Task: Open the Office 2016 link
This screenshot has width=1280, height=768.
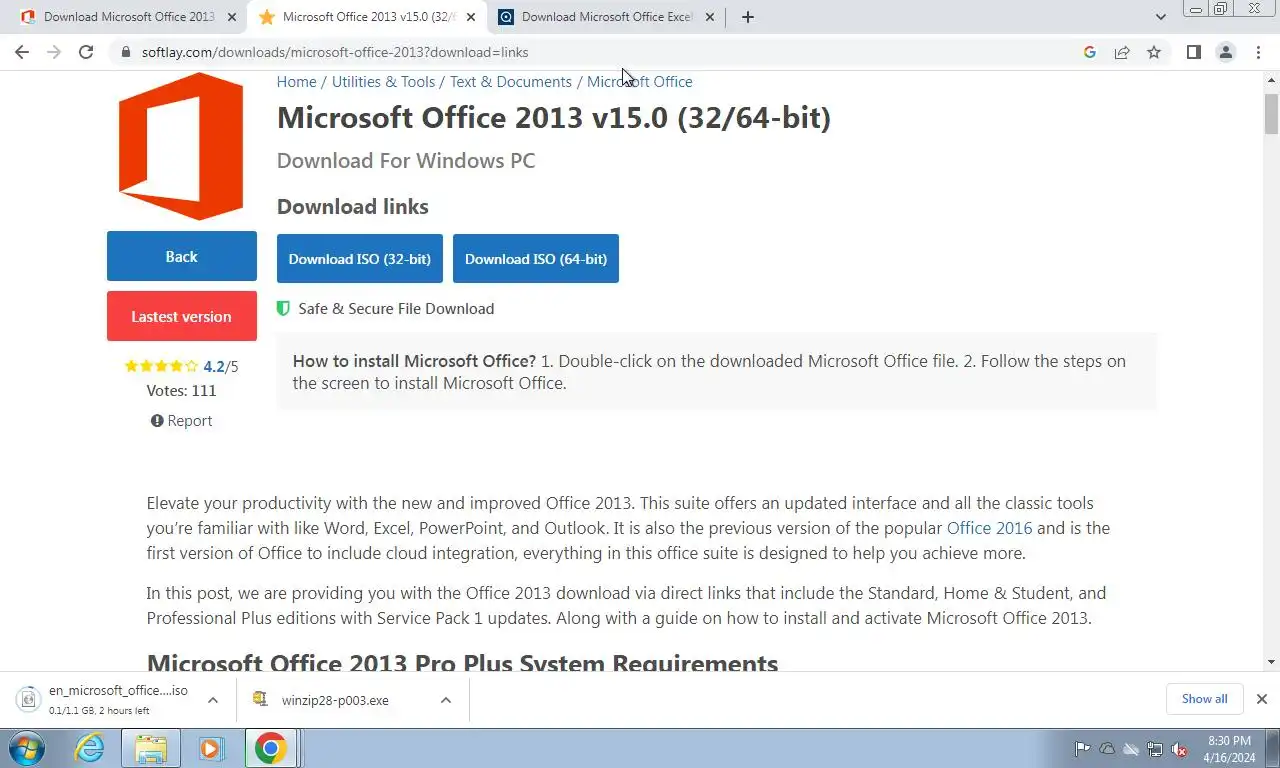Action: [989, 528]
